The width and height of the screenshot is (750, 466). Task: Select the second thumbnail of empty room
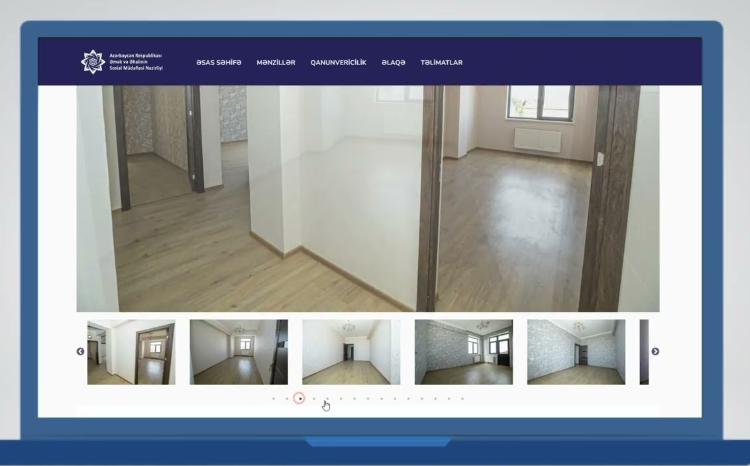[239, 352]
